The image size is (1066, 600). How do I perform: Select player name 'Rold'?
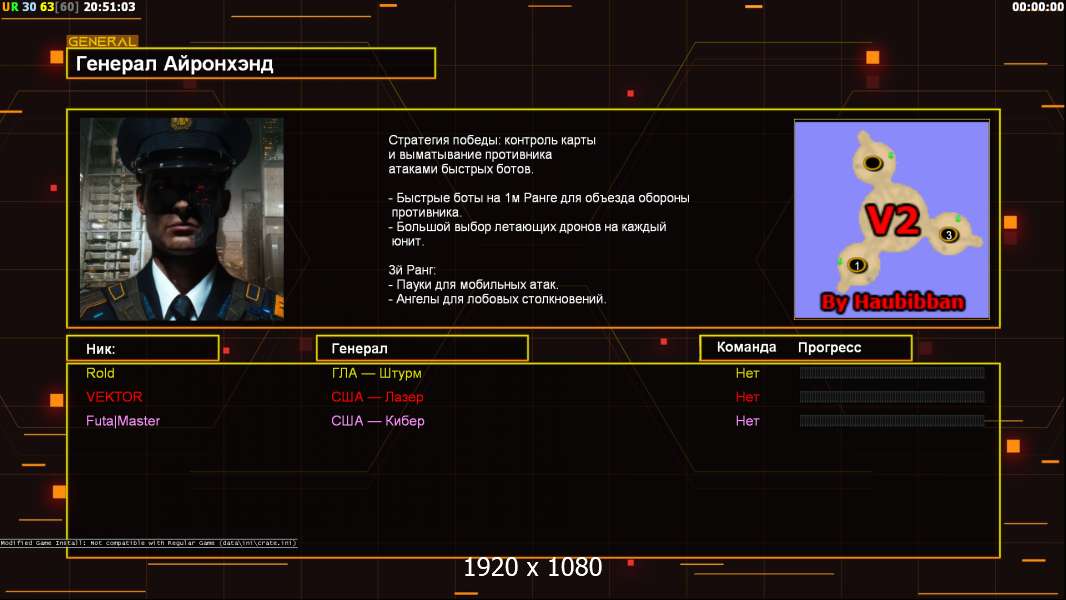[x=100, y=373]
